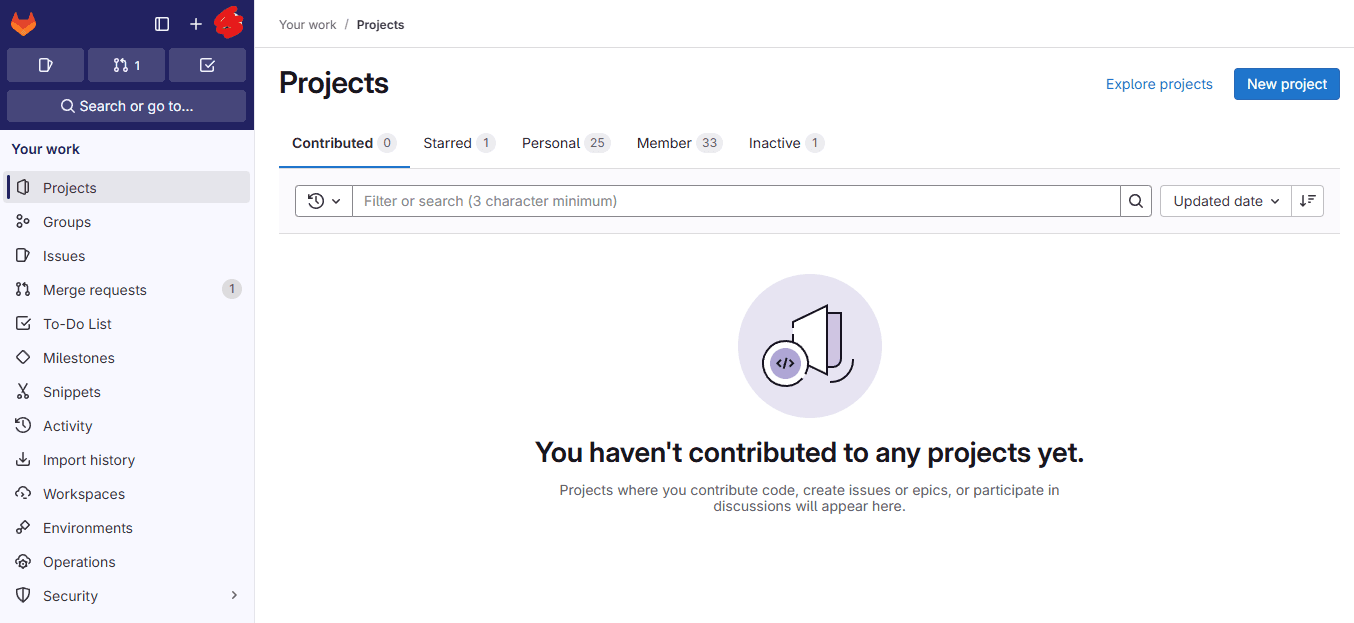Open the To-Do List icon in top bar
This screenshot has width=1354, height=623.
(207, 64)
